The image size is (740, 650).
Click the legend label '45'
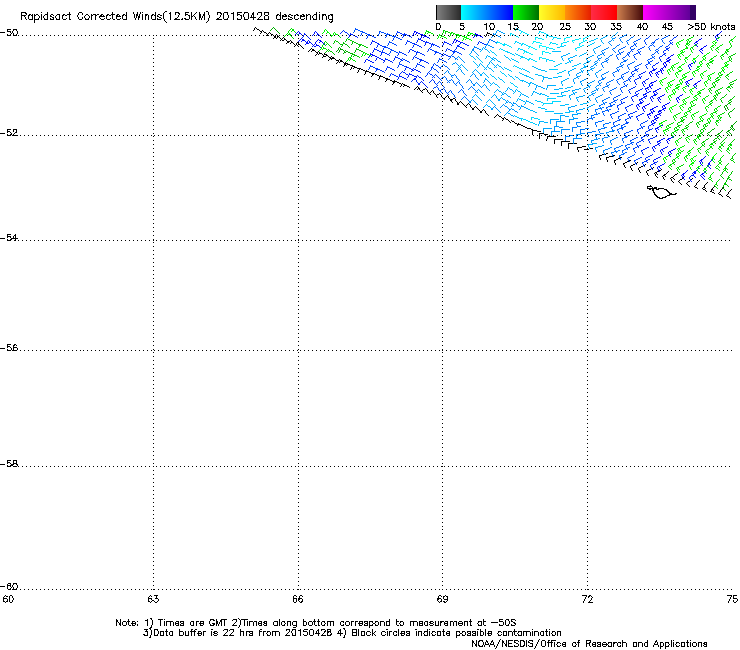coord(667,27)
